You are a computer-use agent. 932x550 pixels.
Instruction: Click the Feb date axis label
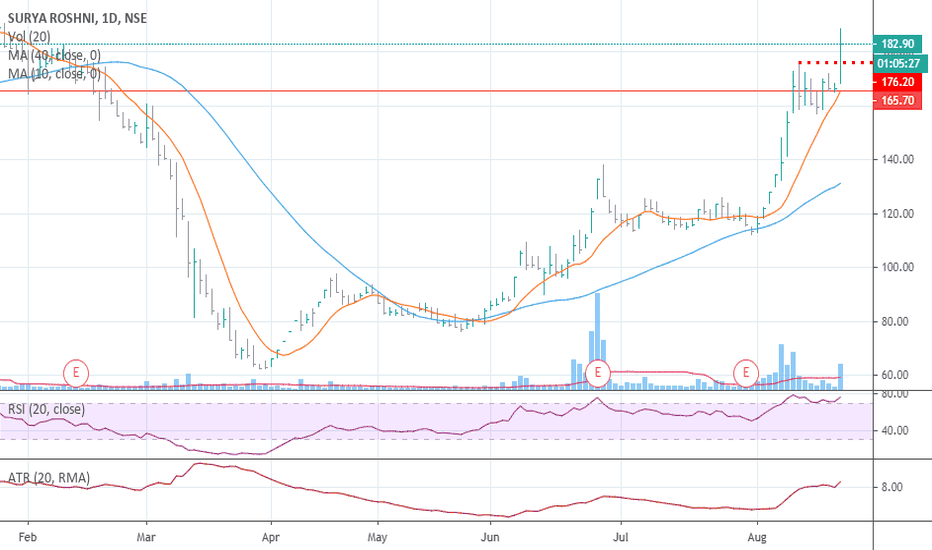(28, 538)
